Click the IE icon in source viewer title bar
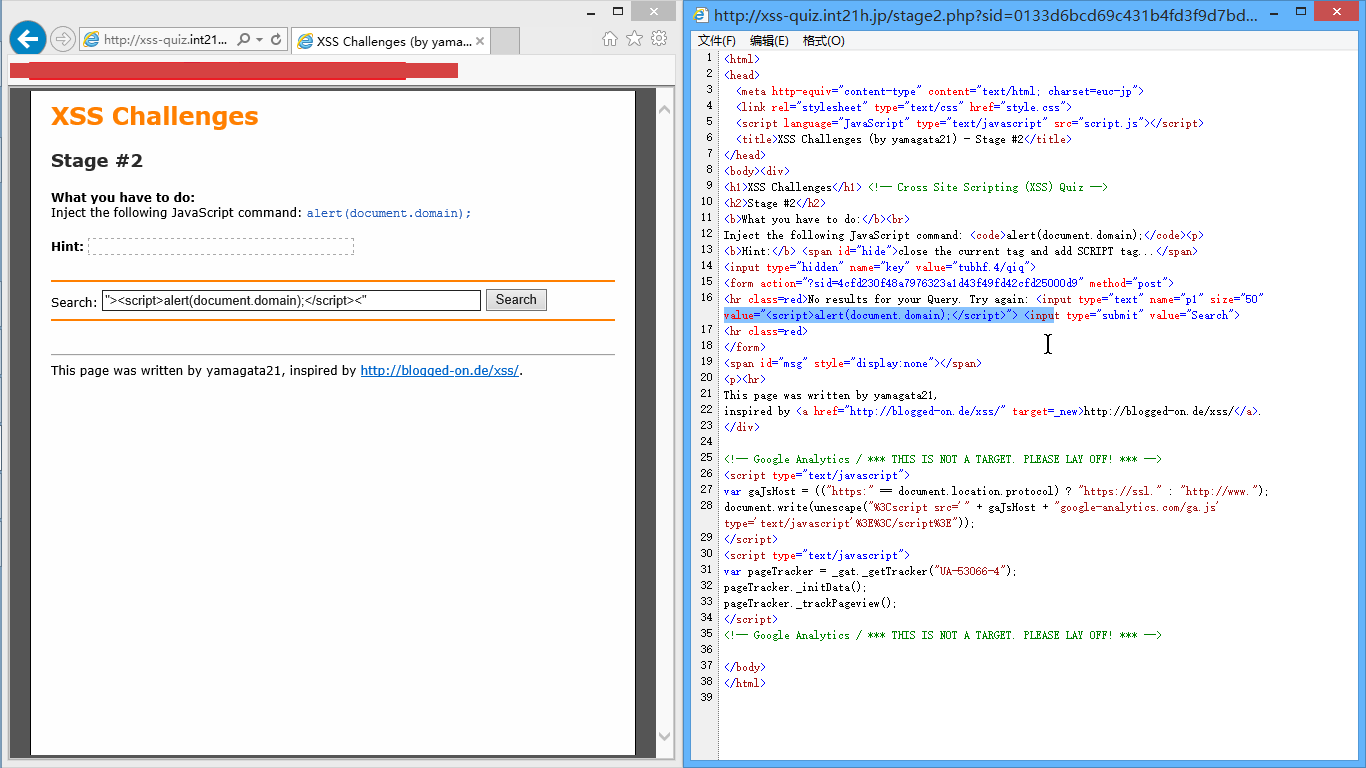The width and height of the screenshot is (1366, 768). point(701,15)
